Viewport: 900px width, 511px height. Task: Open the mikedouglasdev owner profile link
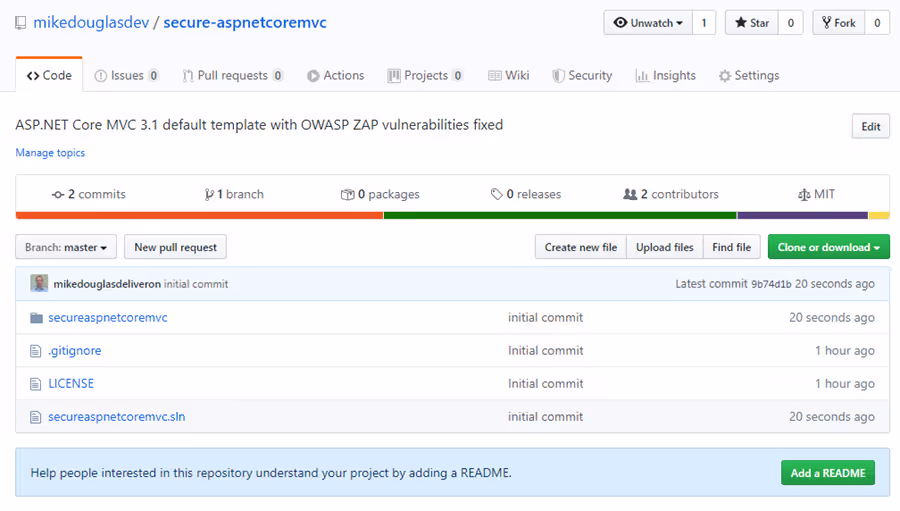click(x=91, y=22)
